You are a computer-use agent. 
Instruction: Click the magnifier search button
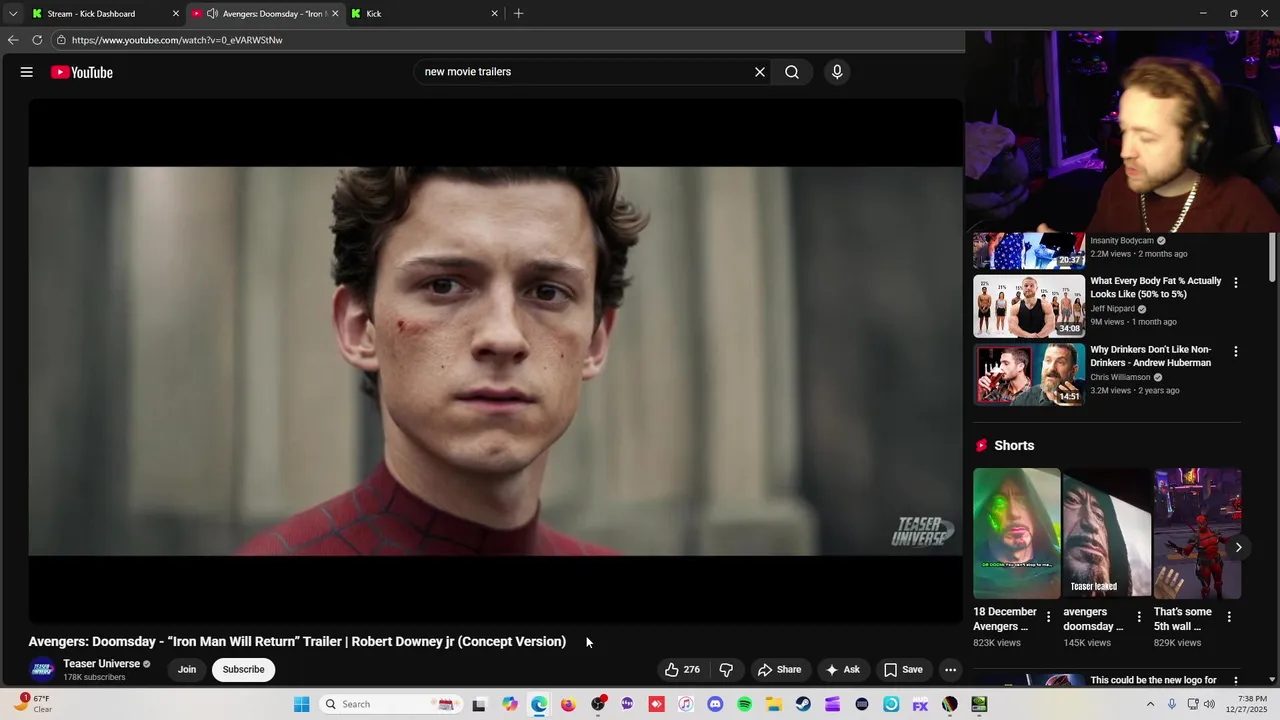click(792, 72)
